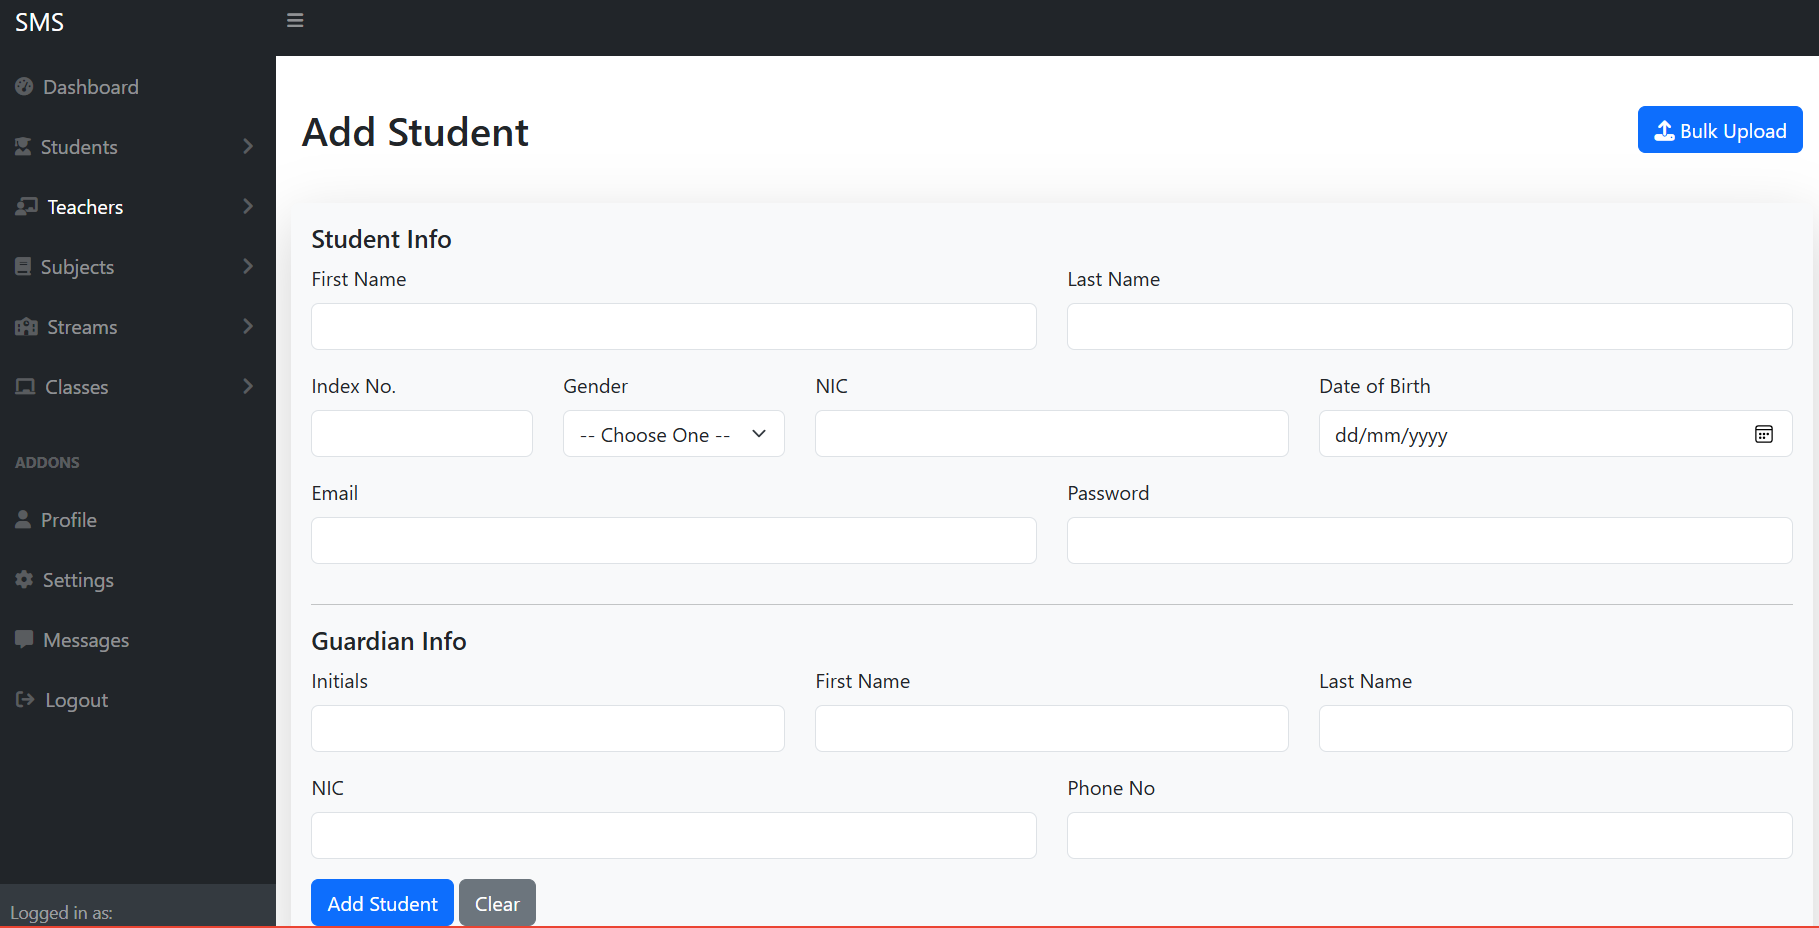The width and height of the screenshot is (1819, 928).
Task: Click the Student Info heading
Action: (x=381, y=239)
